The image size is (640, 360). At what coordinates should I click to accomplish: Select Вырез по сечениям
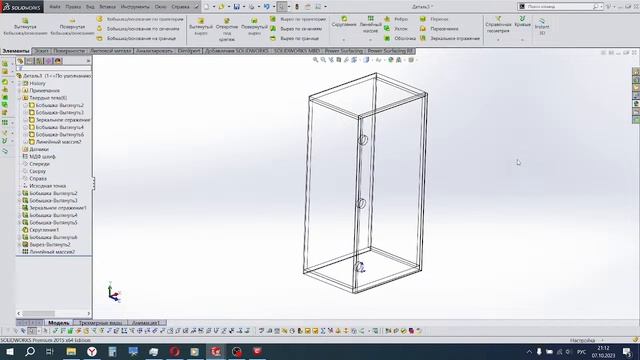(x=296, y=29)
